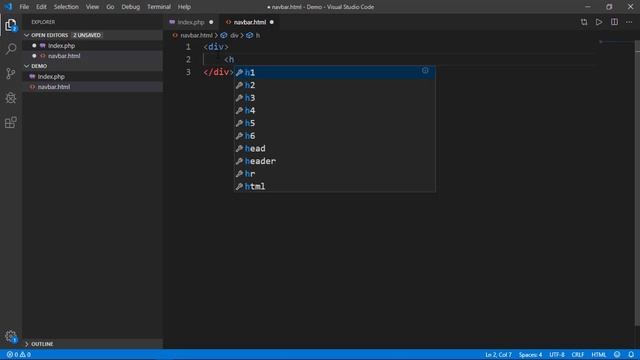Image resolution: width=640 pixels, height=360 pixels.
Task: Open the Source Control view
Action: pos(11,73)
